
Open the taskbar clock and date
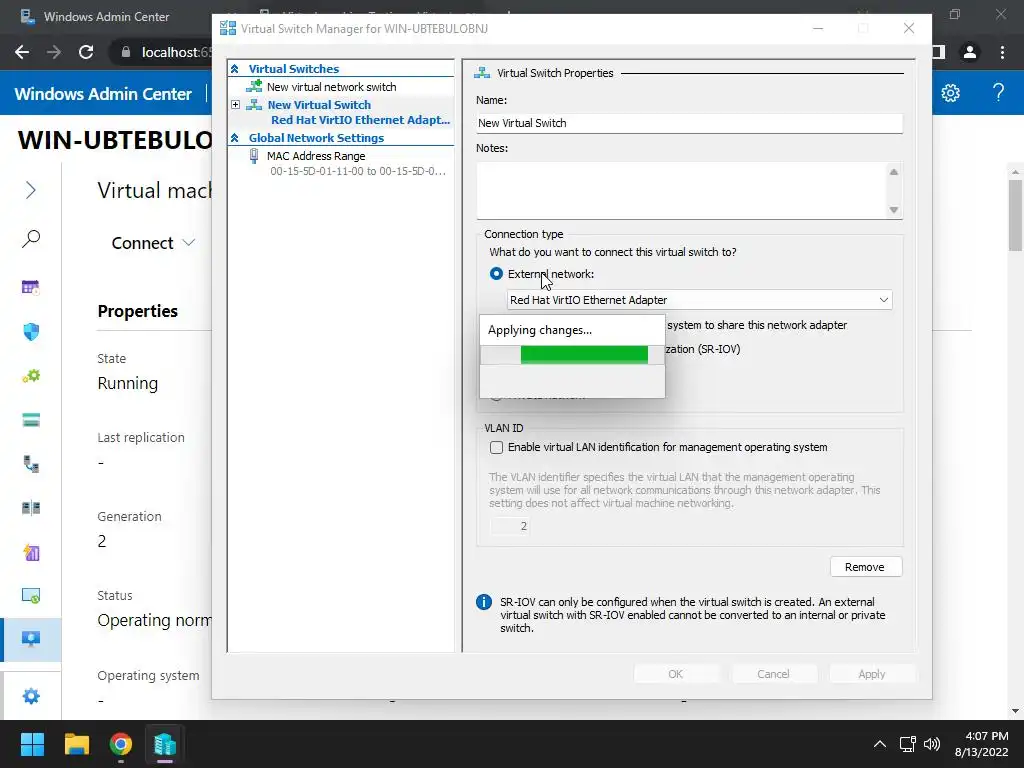click(982, 744)
